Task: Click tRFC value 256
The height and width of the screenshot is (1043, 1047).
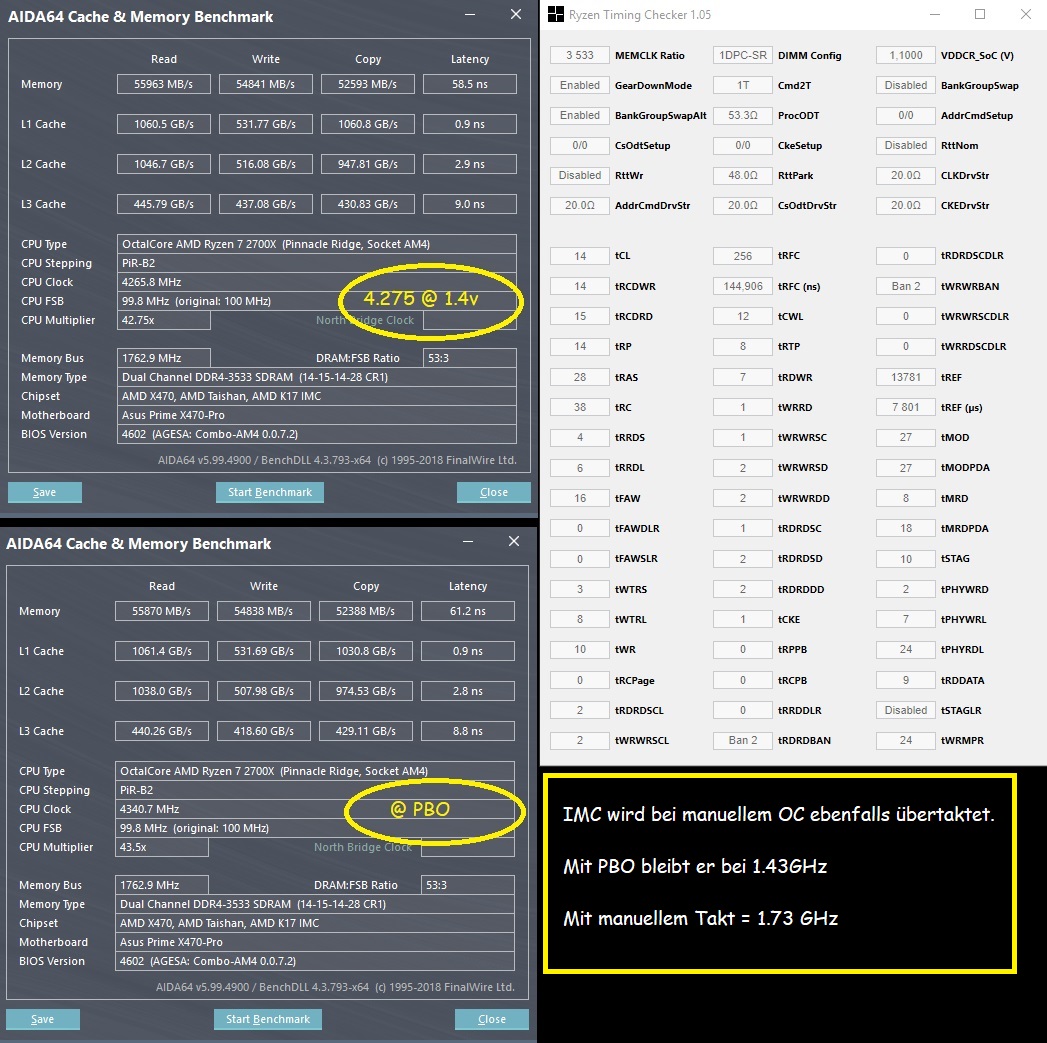Action: coord(743,256)
